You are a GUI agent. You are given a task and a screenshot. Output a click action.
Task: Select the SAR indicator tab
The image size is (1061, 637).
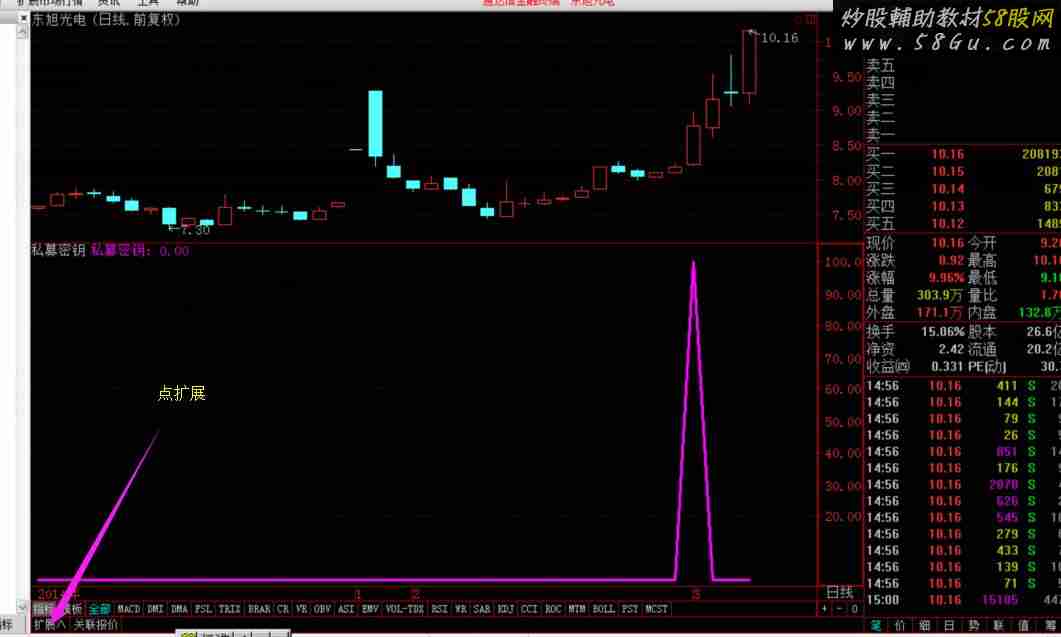[x=482, y=609]
